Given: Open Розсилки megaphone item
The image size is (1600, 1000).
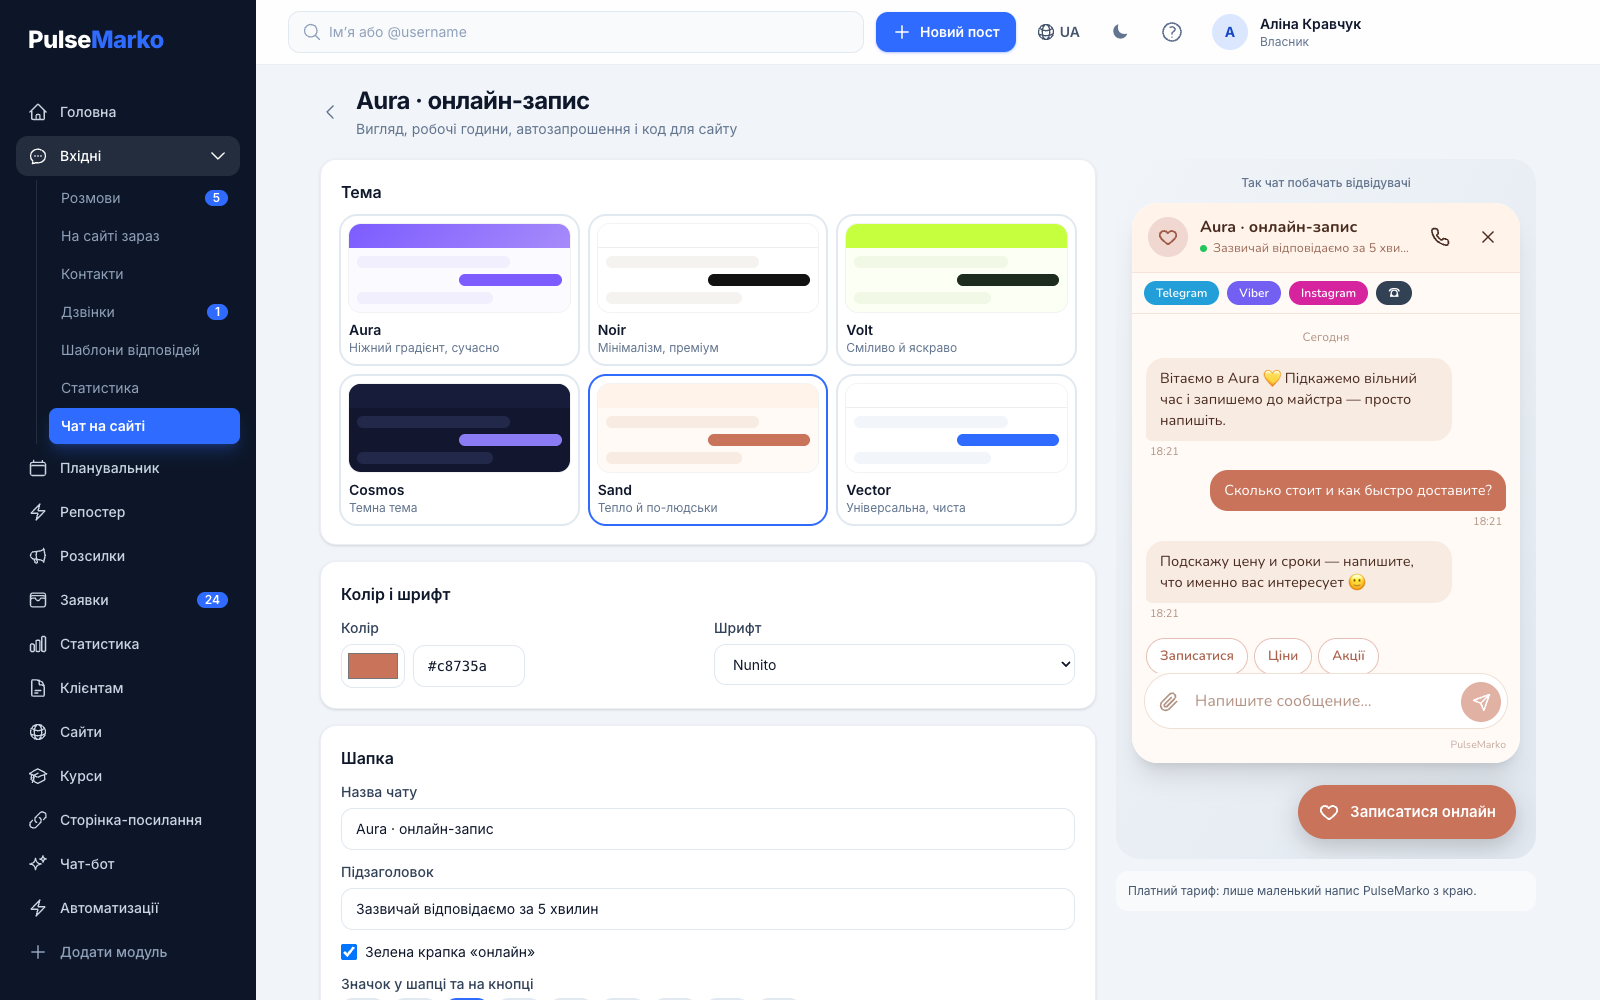Looking at the screenshot, I should [x=128, y=556].
